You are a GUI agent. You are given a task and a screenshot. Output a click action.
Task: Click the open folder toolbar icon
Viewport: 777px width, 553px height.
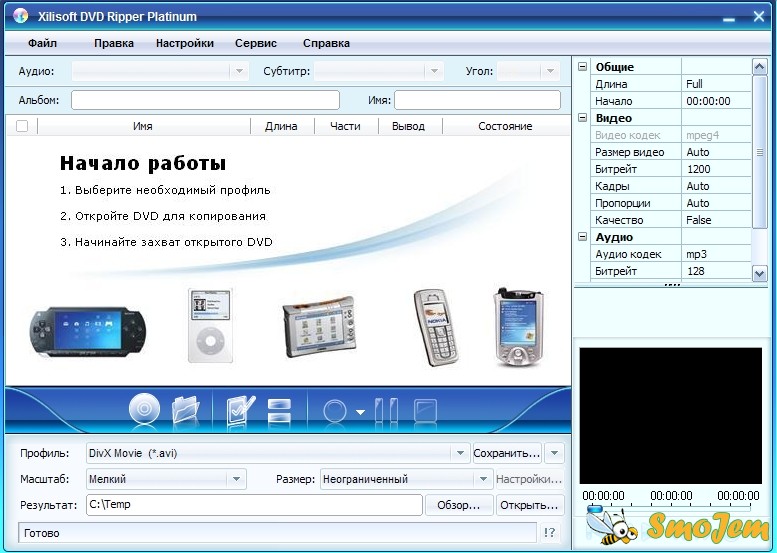(185, 408)
